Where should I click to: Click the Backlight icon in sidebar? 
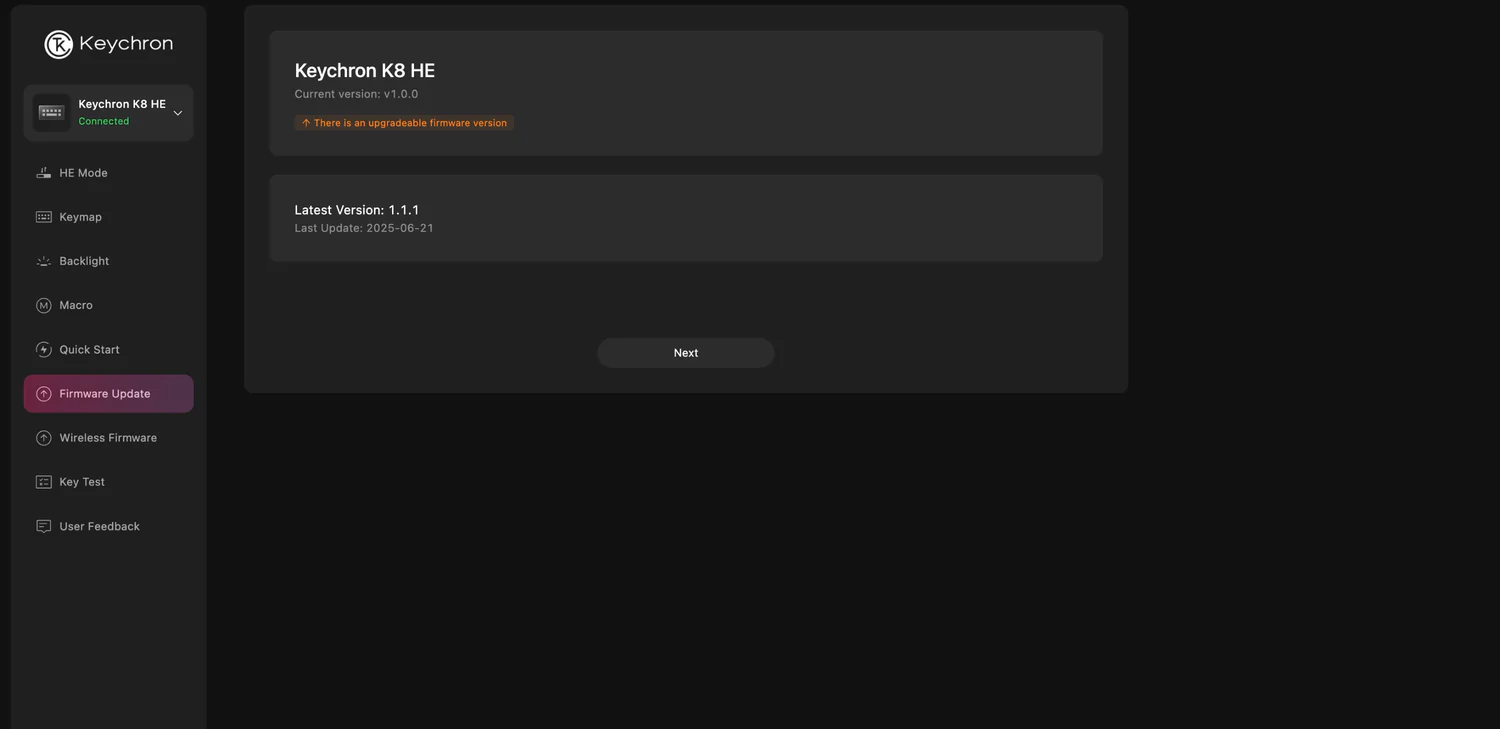pos(44,261)
